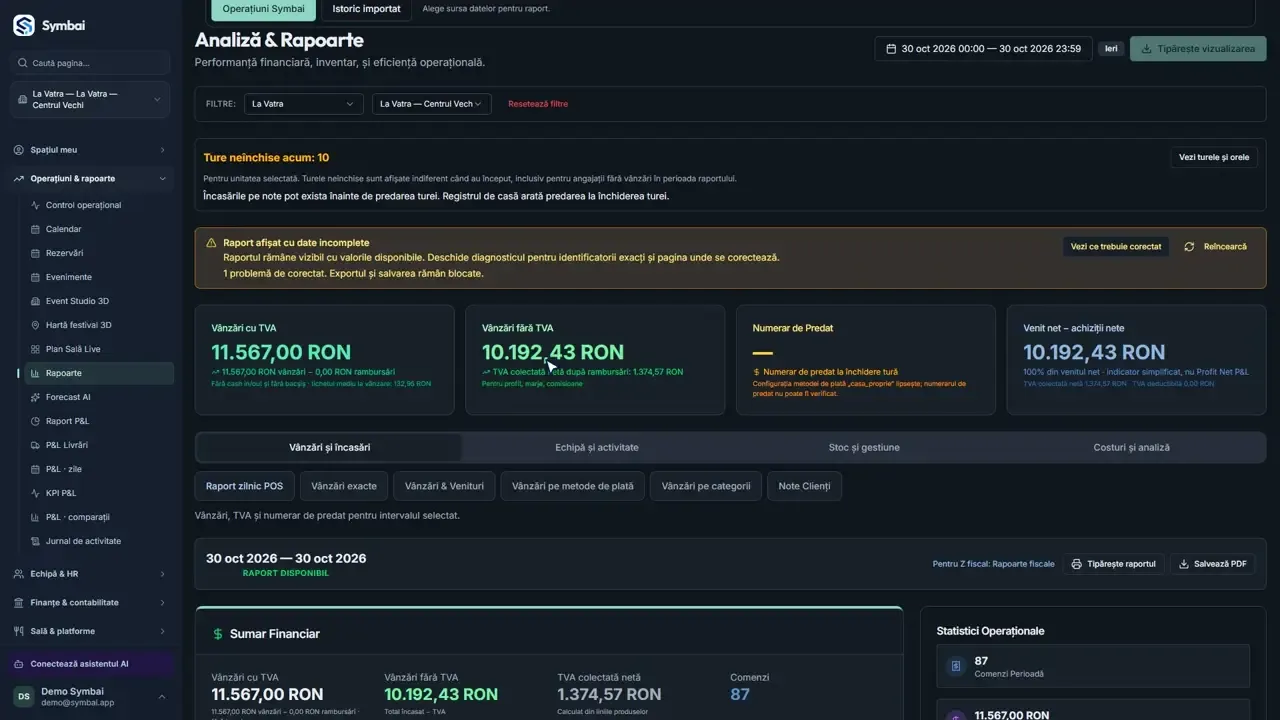This screenshot has width=1280, height=720.
Task: Click Conectează asistentul AI
Action: point(91,664)
